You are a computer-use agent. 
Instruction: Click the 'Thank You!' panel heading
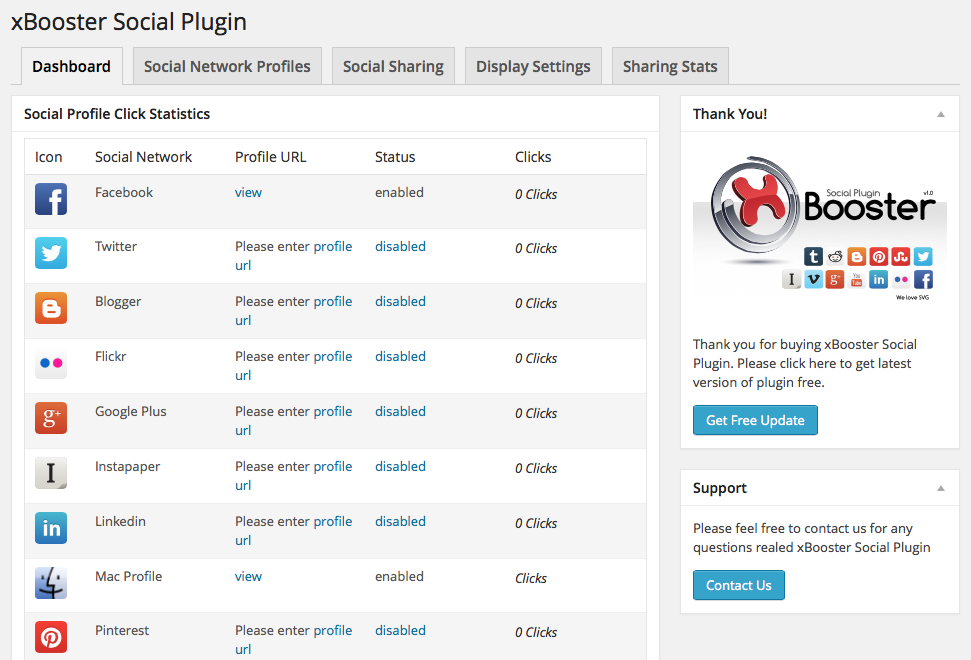(x=730, y=114)
